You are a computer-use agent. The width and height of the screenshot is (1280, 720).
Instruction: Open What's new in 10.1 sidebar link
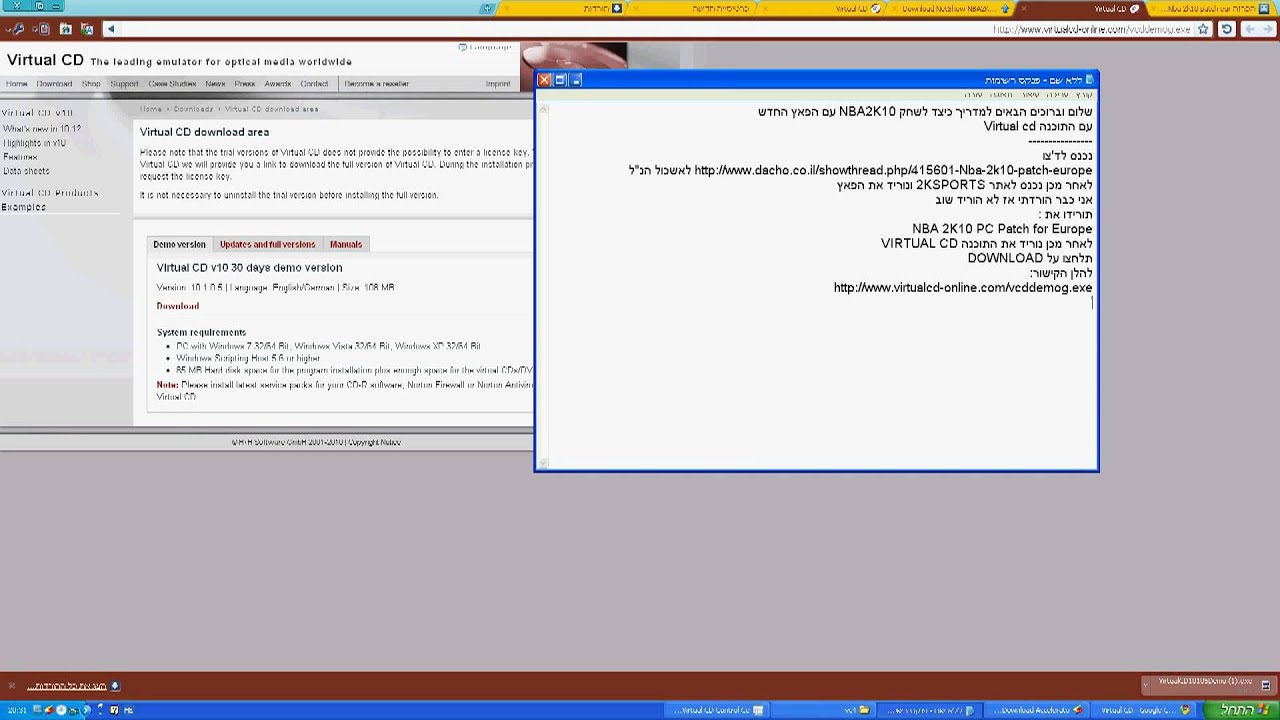coord(42,129)
